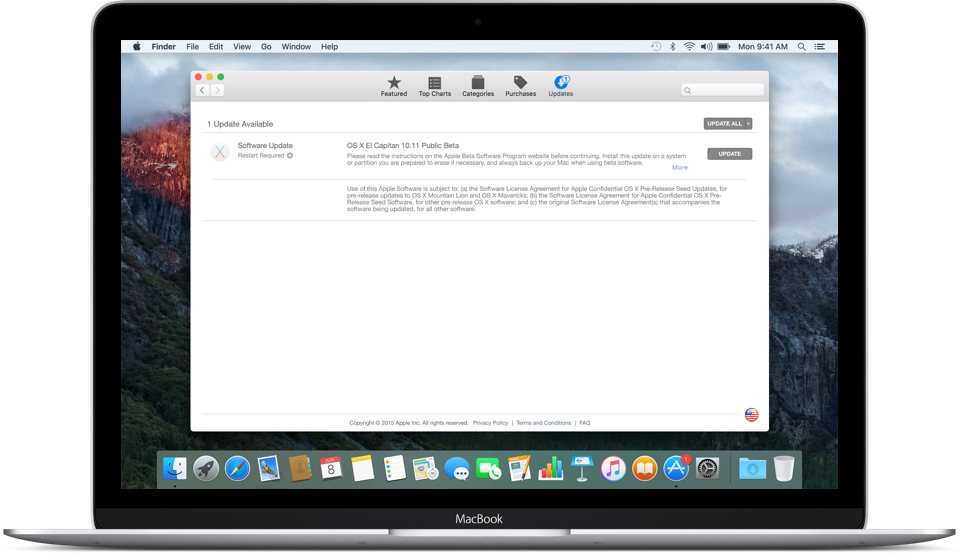Open the Finder menu
Screen dimensions: 967x554
click(163, 46)
